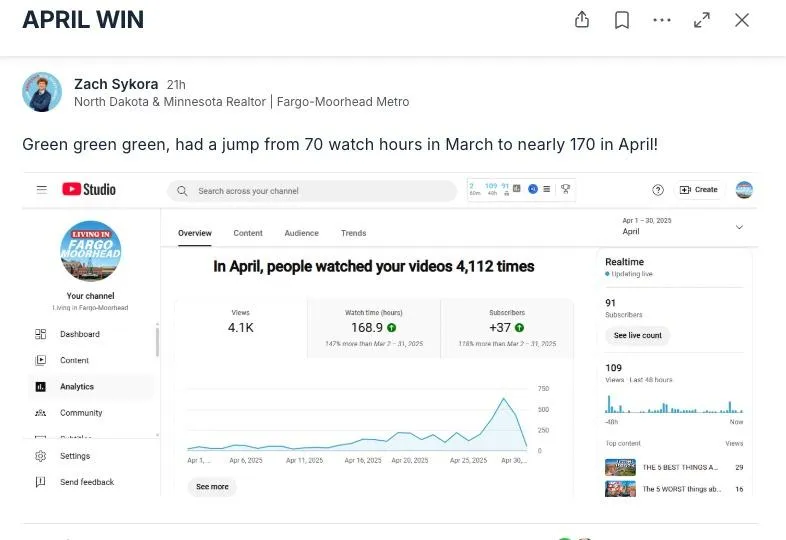Click the See more button under chart
The width and height of the screenshot is (786, 540).
(x=212, y=487)
